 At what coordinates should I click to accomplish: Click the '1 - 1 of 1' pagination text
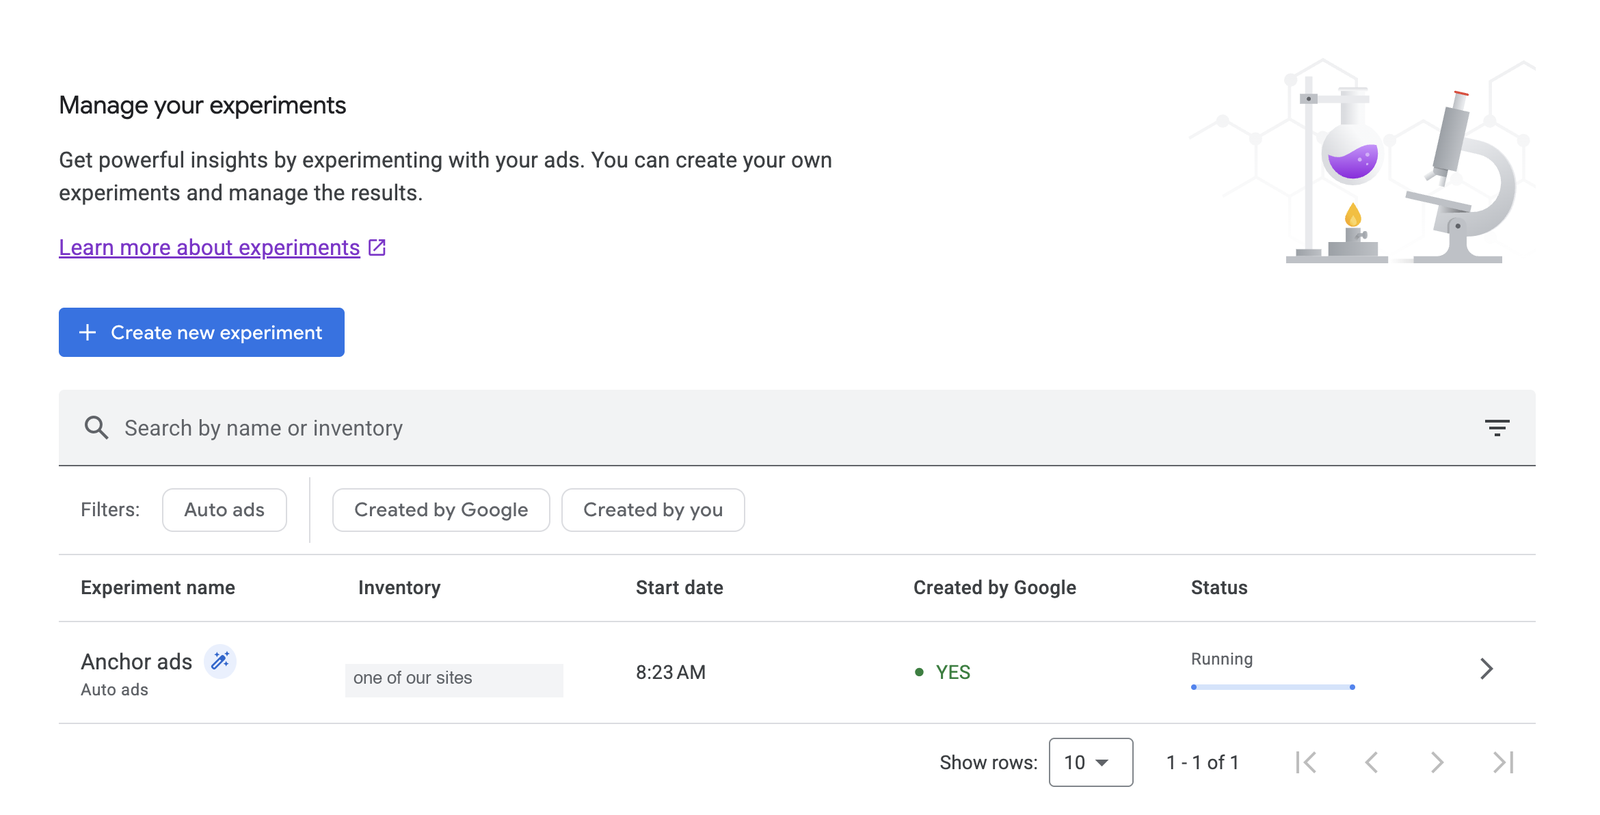1202,762
